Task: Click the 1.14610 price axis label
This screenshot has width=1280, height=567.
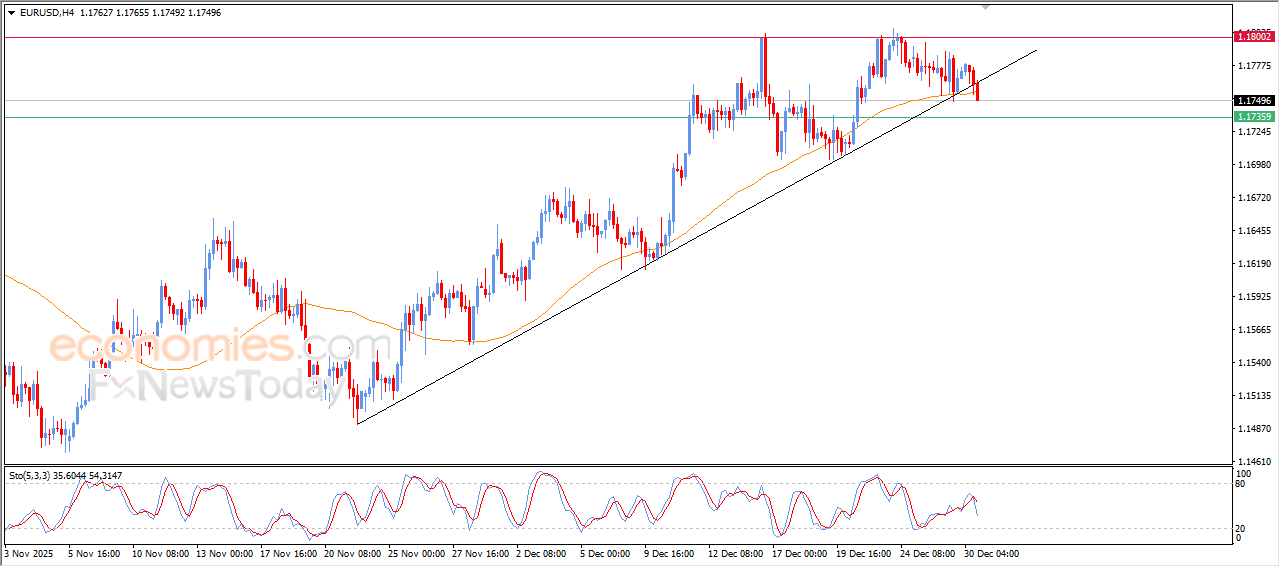Action: coord(1254,462)
